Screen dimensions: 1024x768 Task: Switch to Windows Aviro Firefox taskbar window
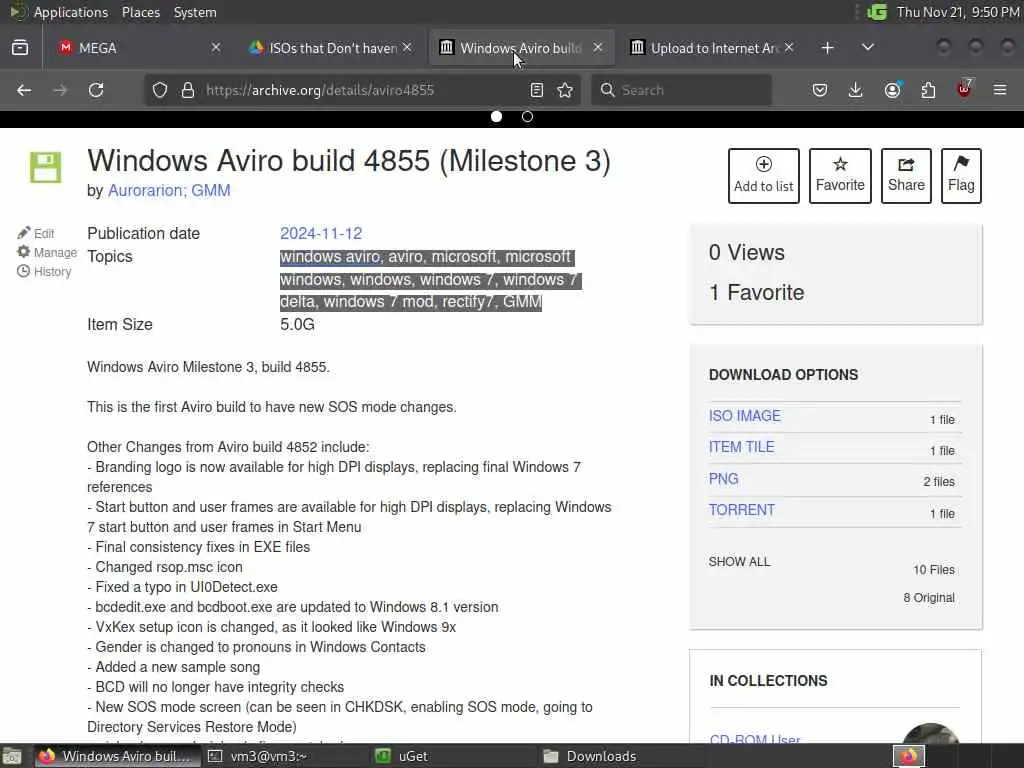[118, 756]
